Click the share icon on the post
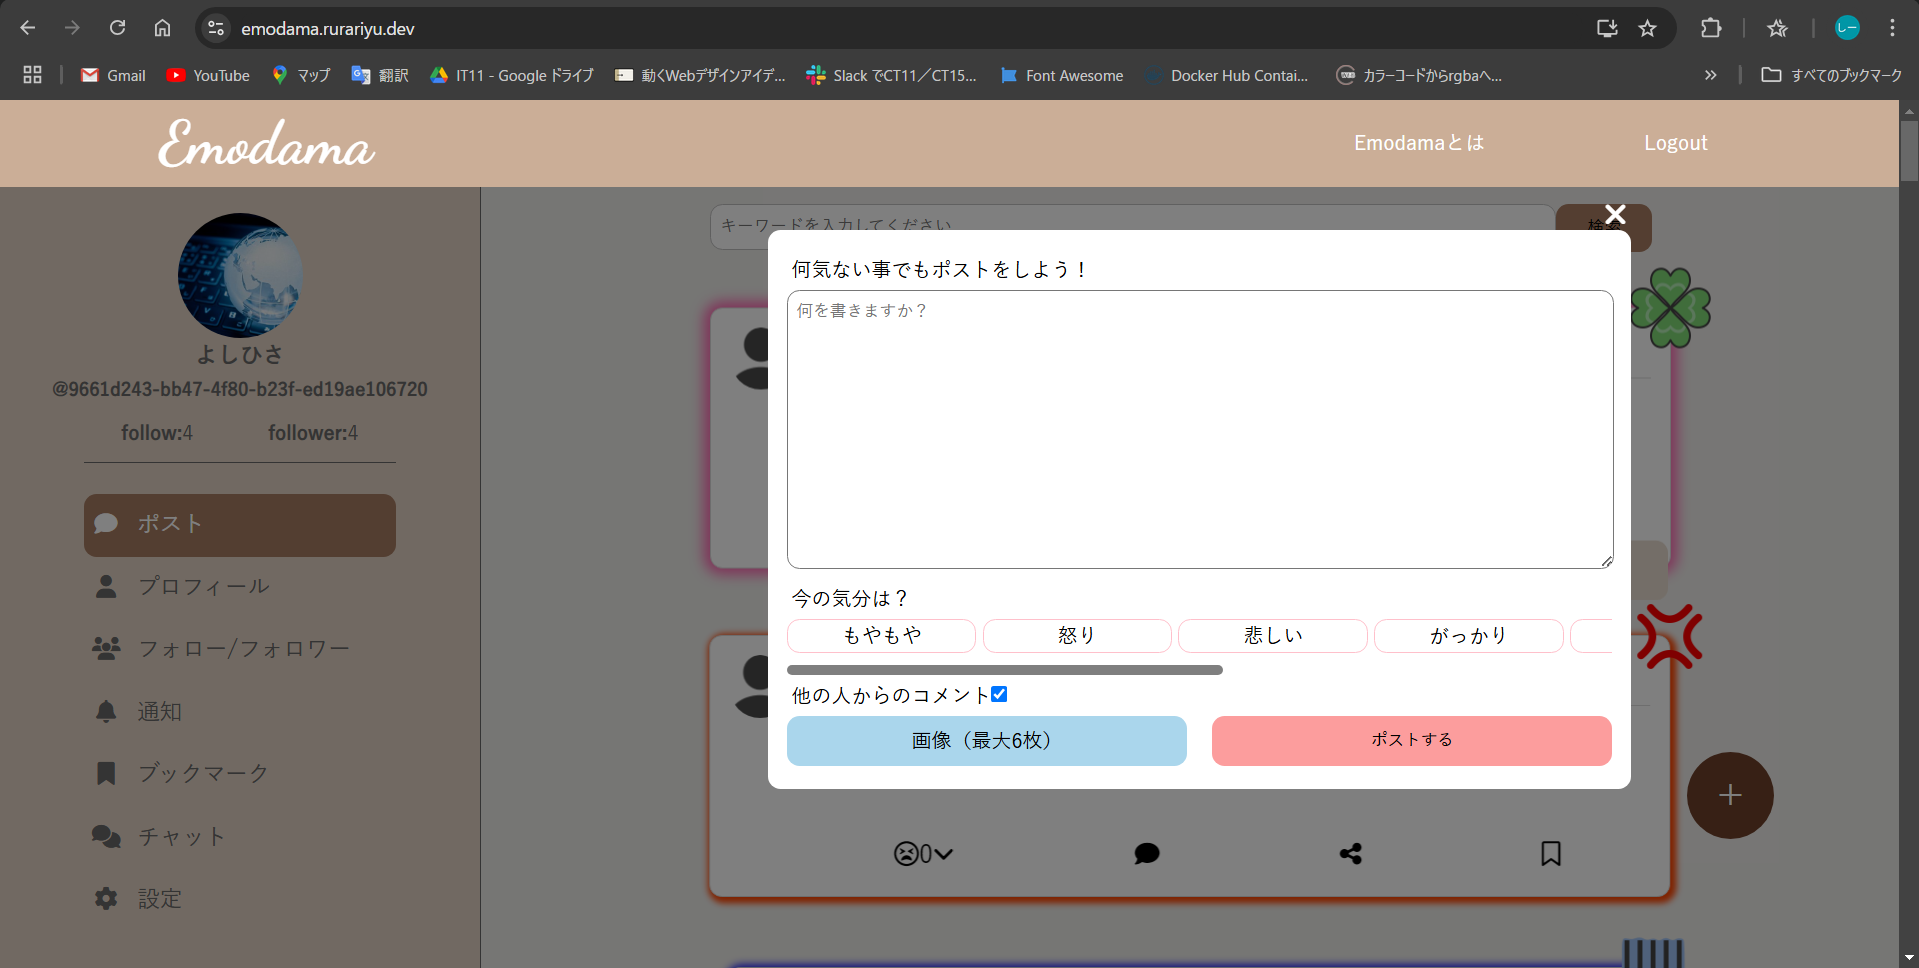 click(x=1350, y=853)
